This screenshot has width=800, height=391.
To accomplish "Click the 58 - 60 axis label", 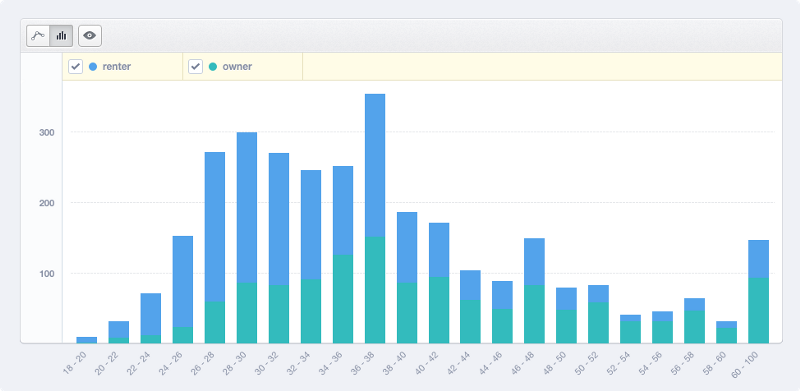I will (x=715, y=364).
